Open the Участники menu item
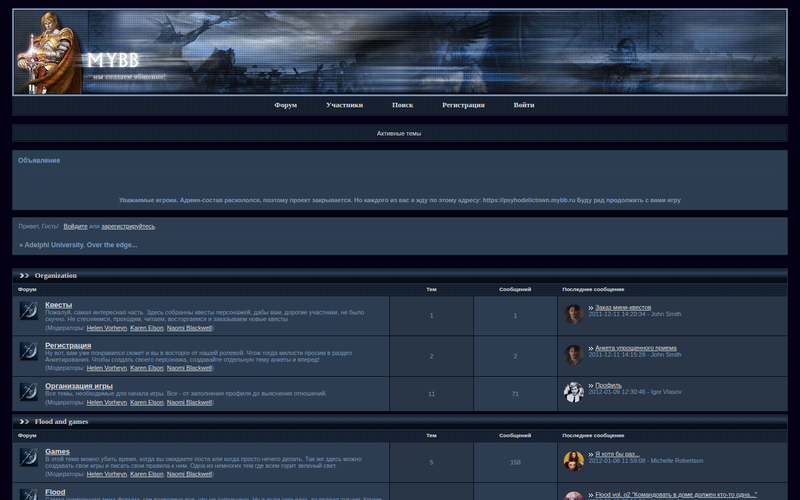Screen dimensions: 800x500 click(344, 105)
